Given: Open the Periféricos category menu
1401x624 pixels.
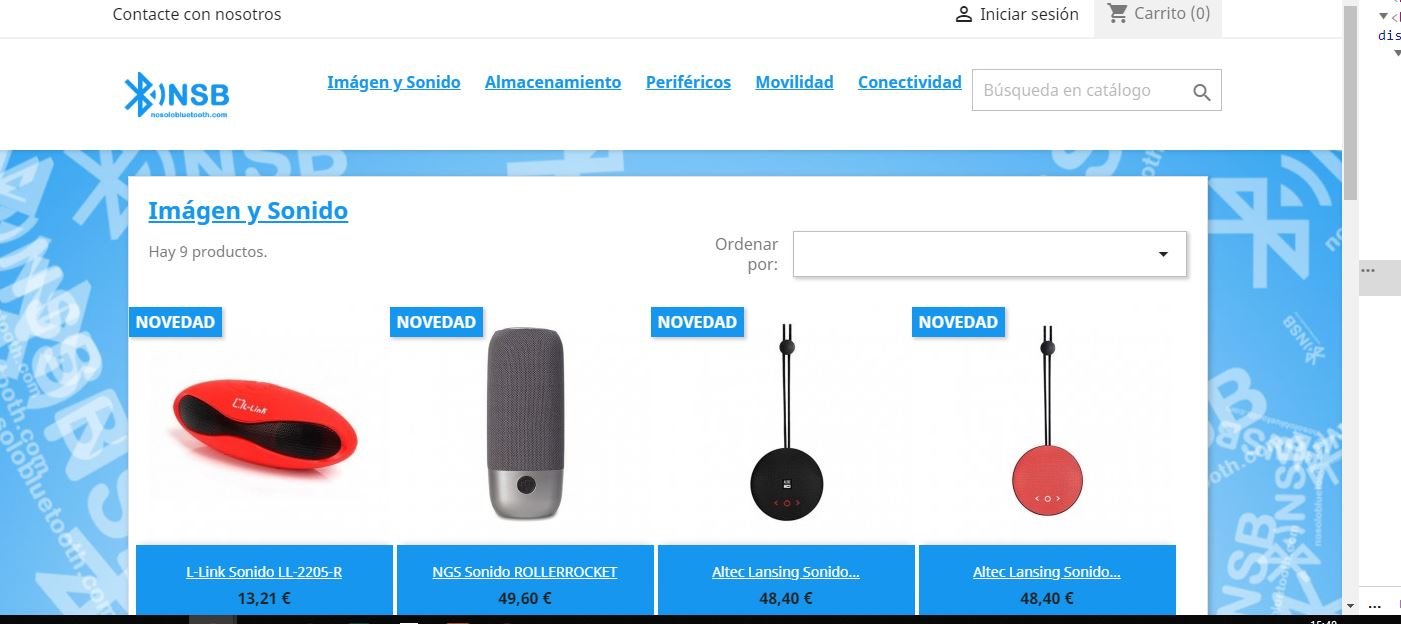Looking at the screenshot, I should point(688,82).
